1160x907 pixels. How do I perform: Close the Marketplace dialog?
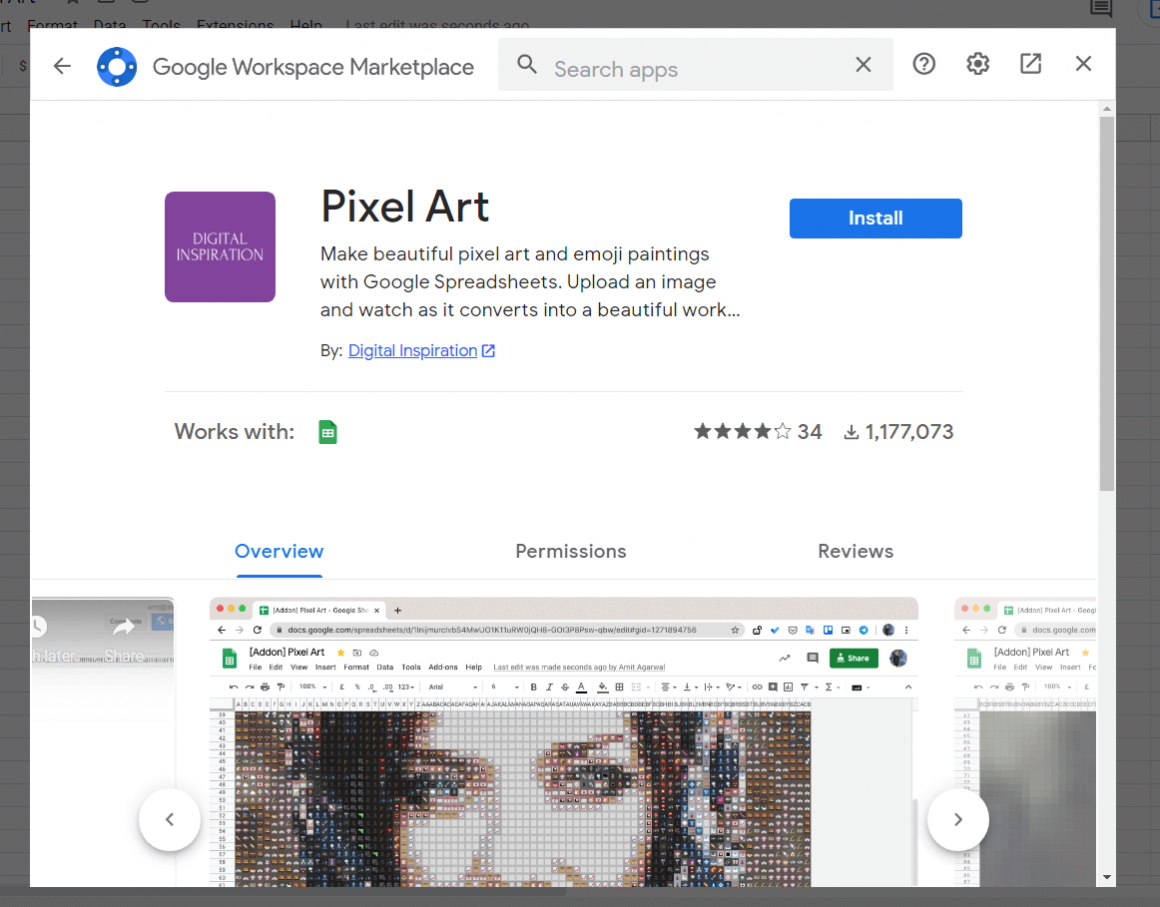click(1083, 63)
